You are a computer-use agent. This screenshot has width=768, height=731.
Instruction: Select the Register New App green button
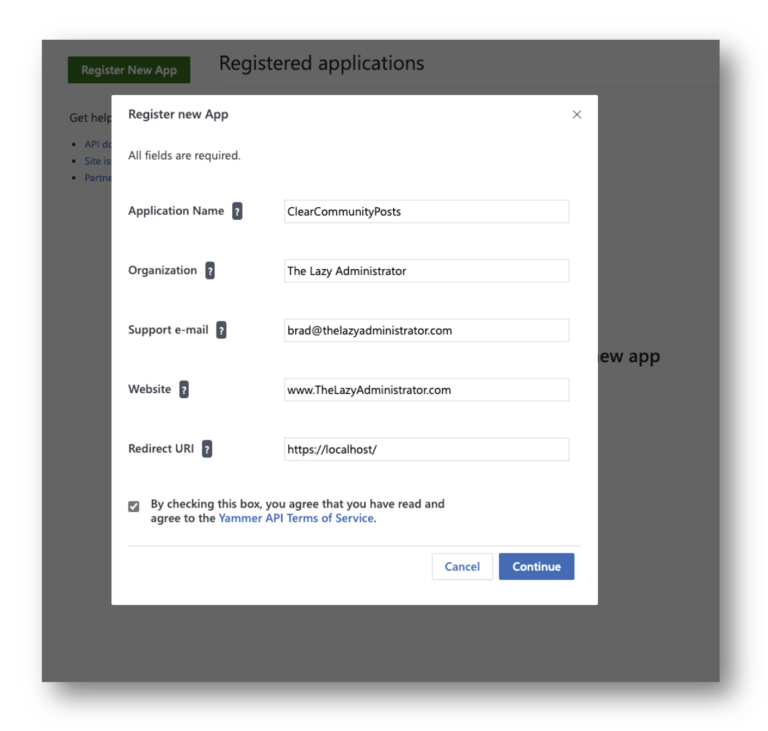(129, 70)
